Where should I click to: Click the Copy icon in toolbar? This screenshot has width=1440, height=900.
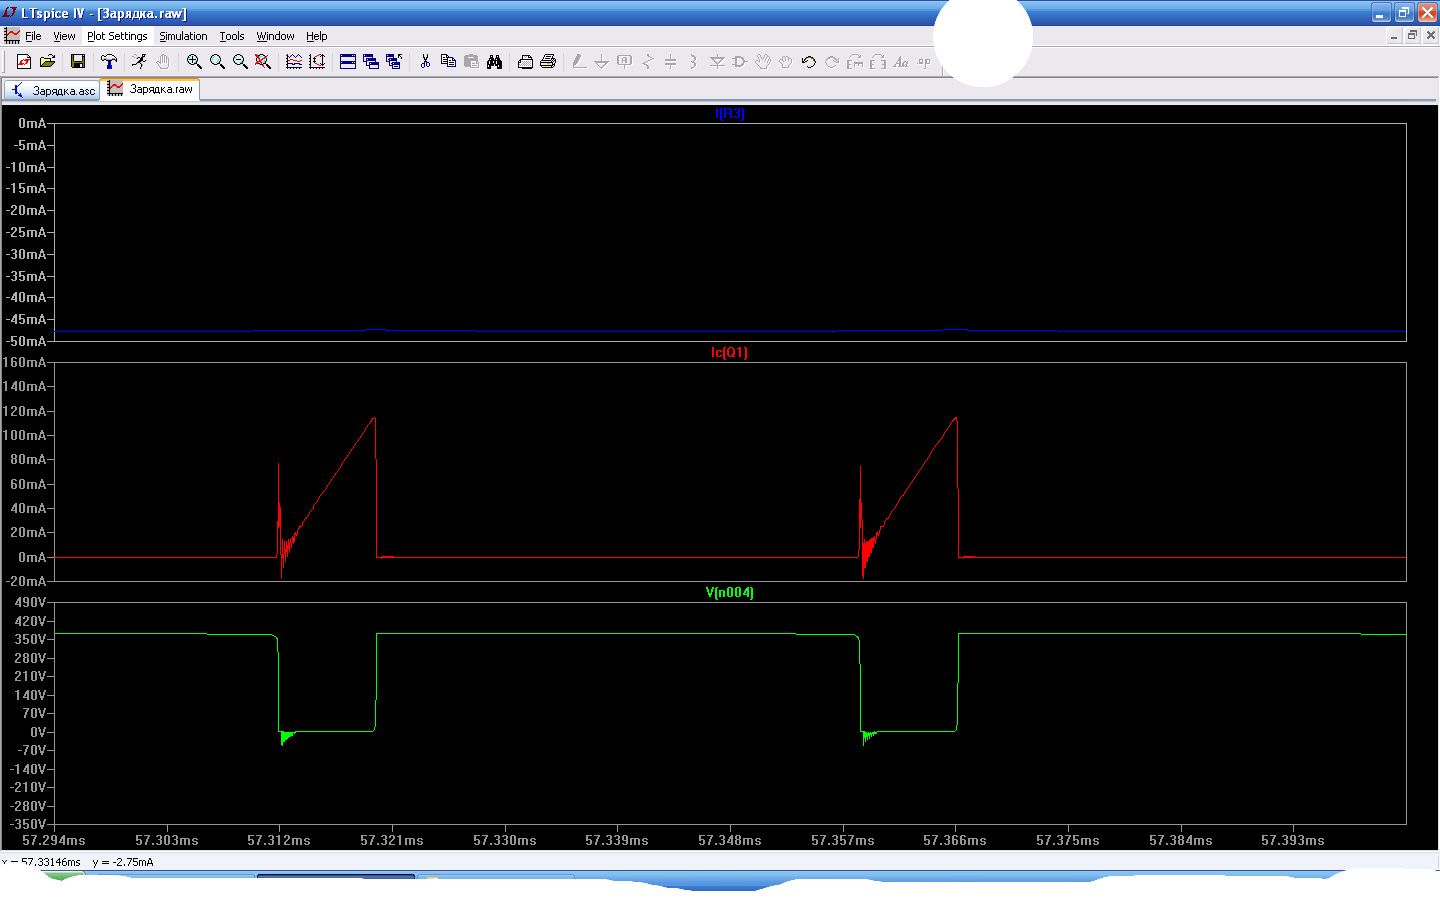[448, 62]
